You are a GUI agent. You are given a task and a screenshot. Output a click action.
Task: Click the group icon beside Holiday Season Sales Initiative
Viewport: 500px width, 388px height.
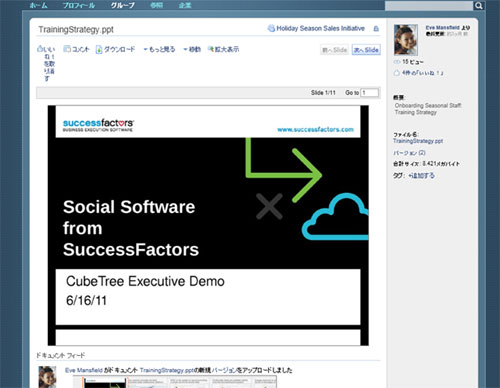pos(271,28)
